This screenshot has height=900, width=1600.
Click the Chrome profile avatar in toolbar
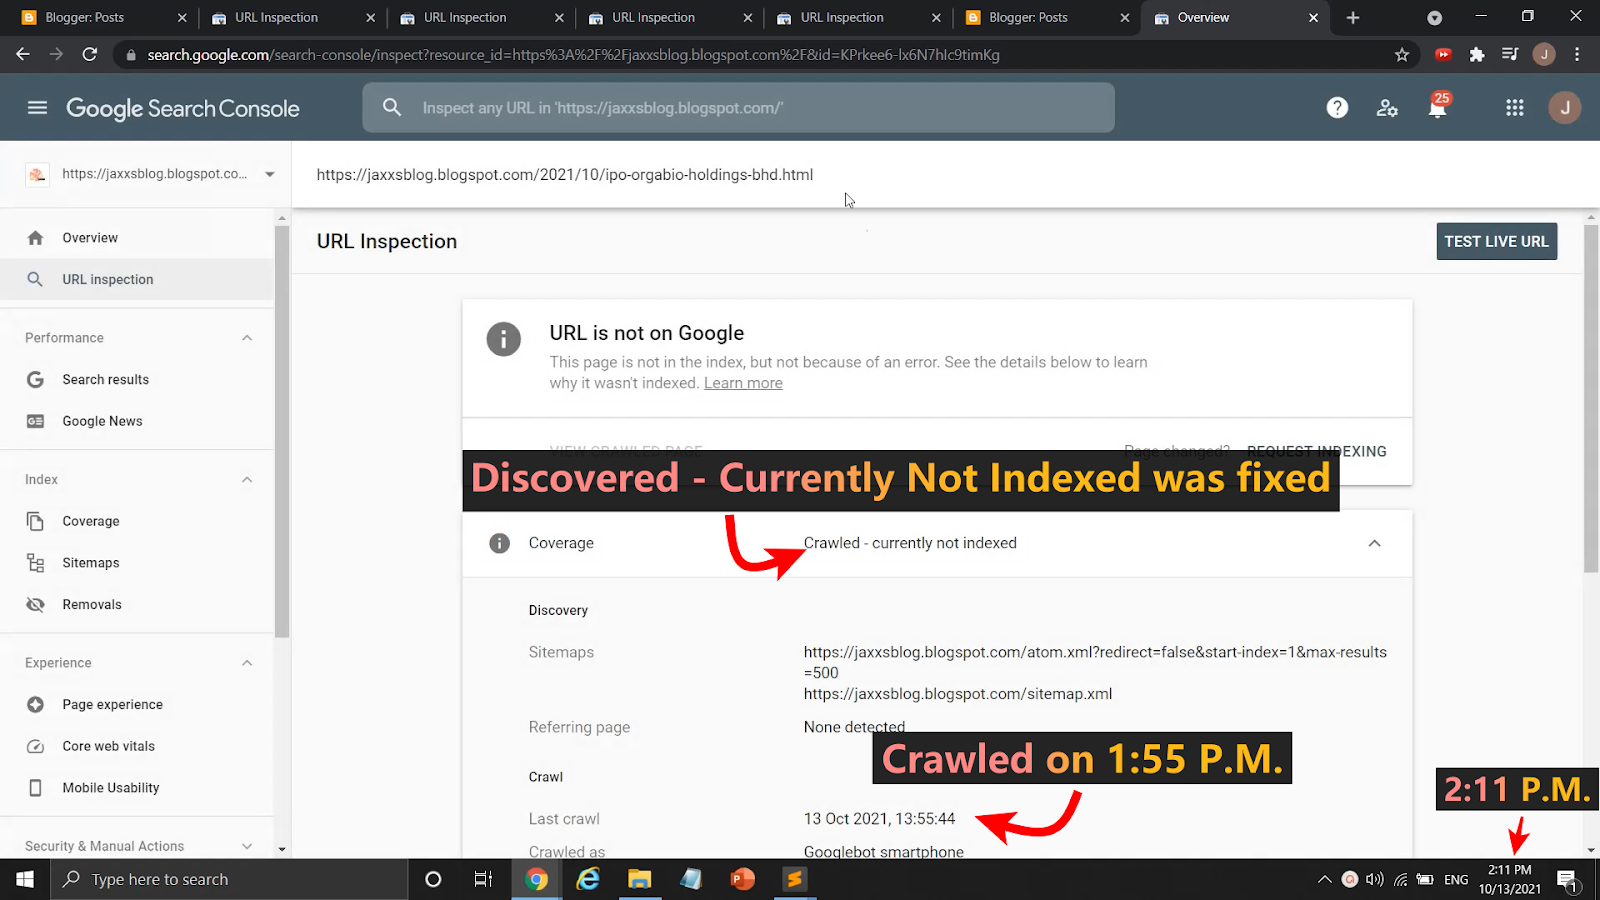(1544, 55)
